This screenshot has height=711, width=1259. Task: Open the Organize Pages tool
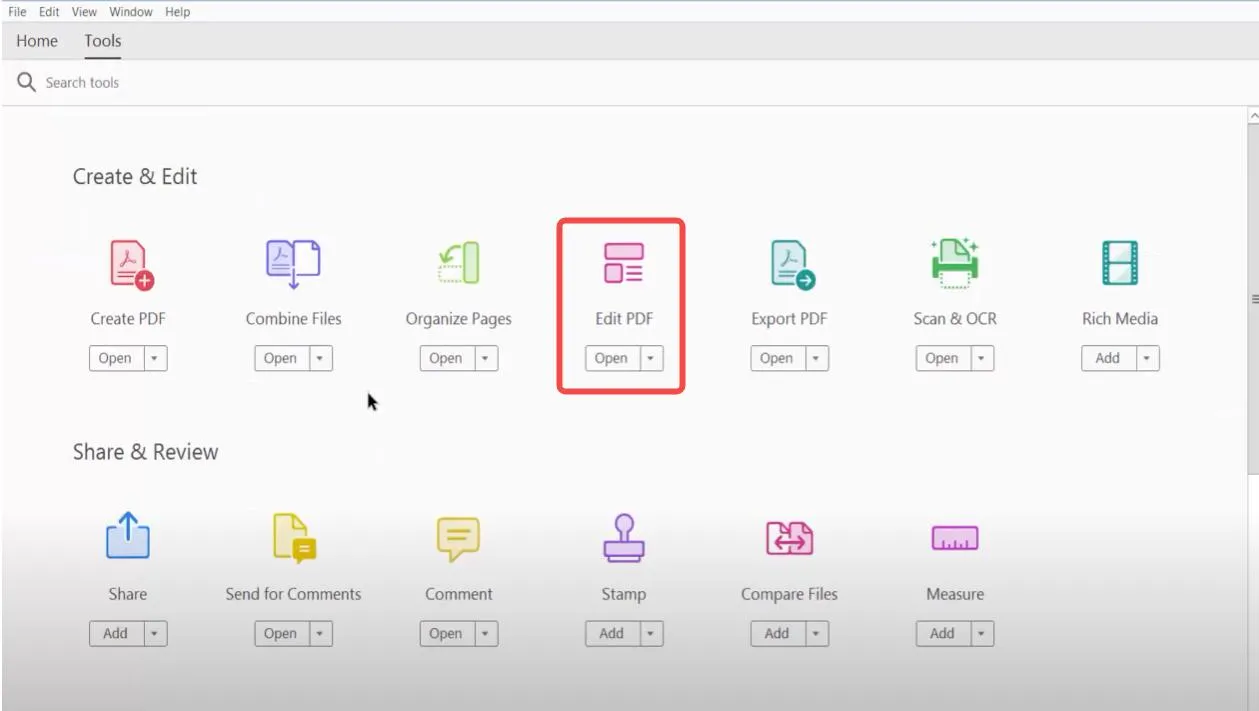pos(458,265)
